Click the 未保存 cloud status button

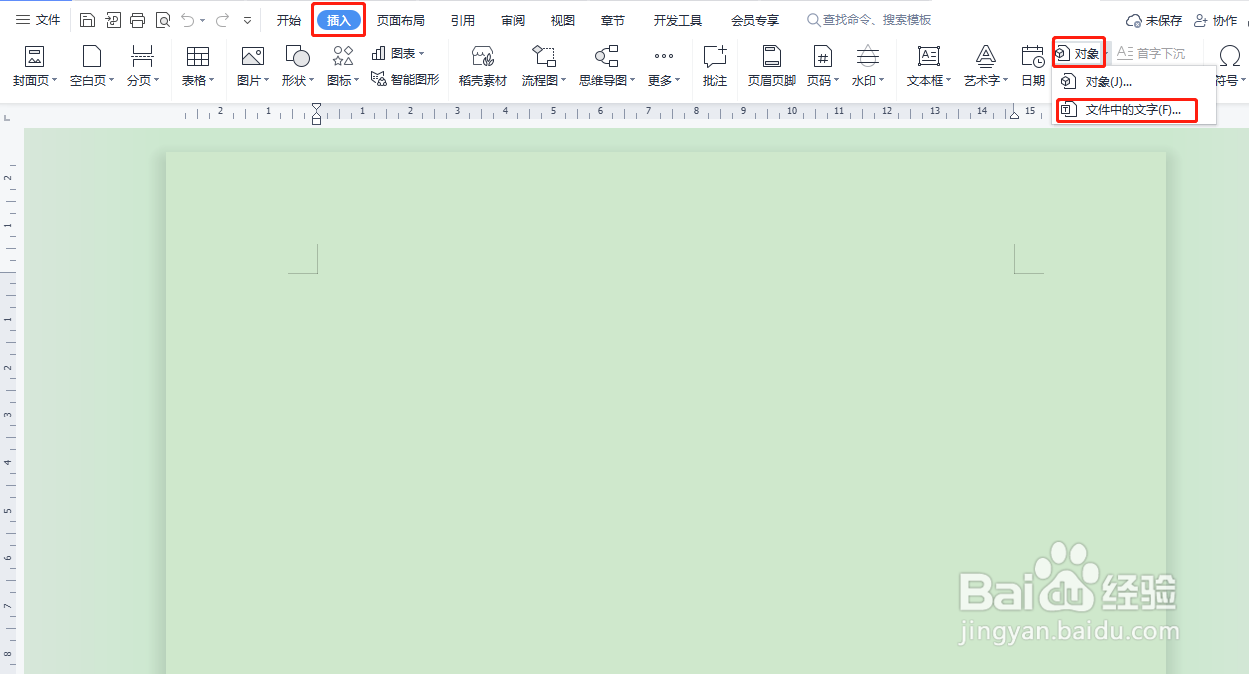point(1154,20)
